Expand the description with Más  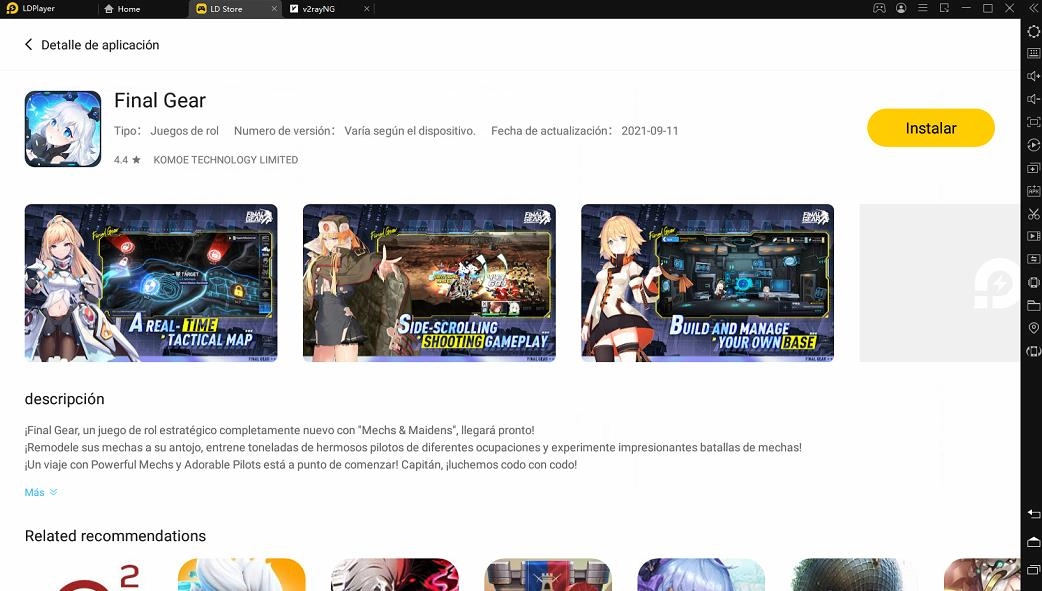pos(41,492)
